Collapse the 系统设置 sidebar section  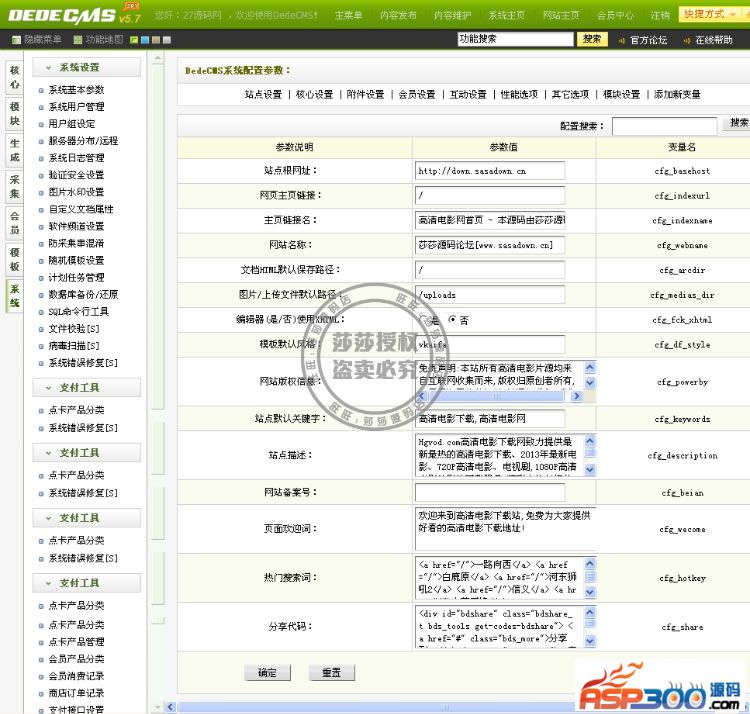[87, 67]
